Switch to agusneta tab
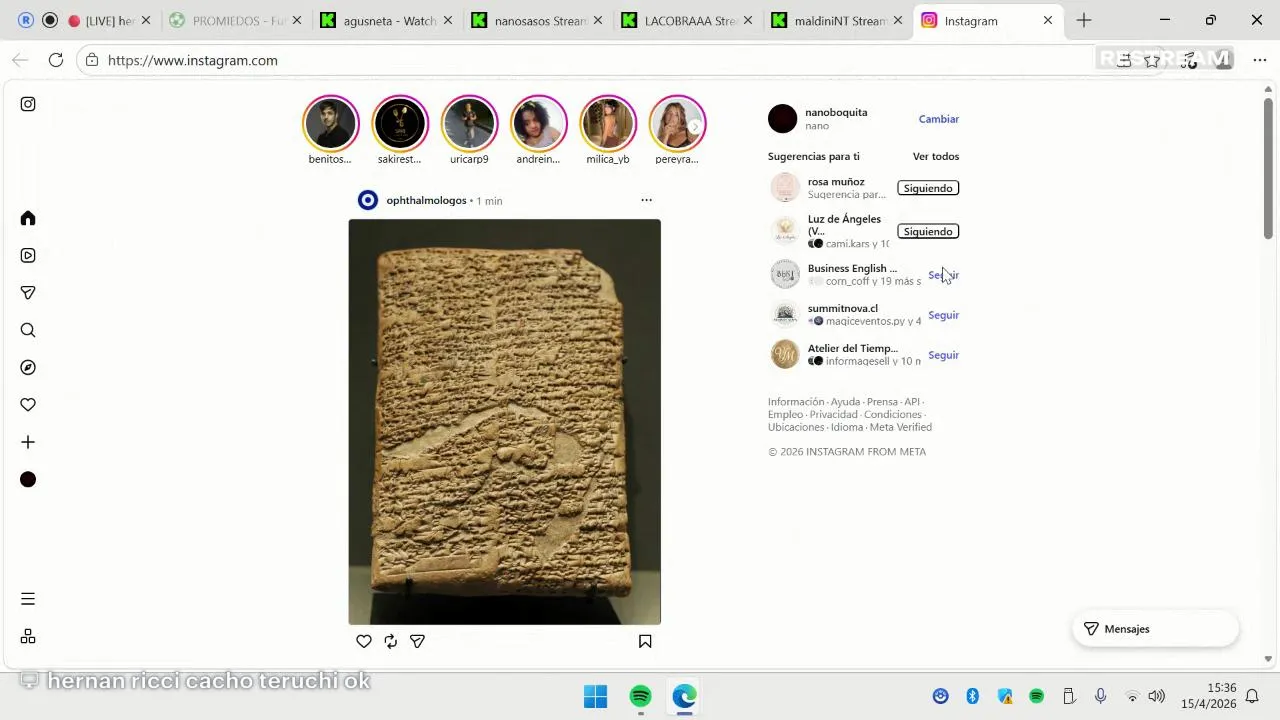The width and height of the screenshot is (1280, 720). (x=385, y=20)
